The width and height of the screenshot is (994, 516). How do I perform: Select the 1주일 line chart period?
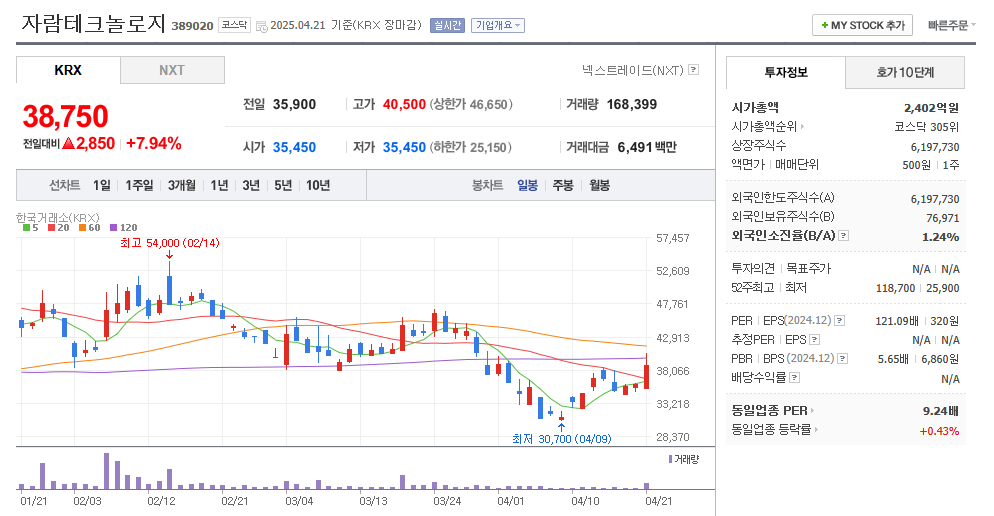(x=139, y=185)
